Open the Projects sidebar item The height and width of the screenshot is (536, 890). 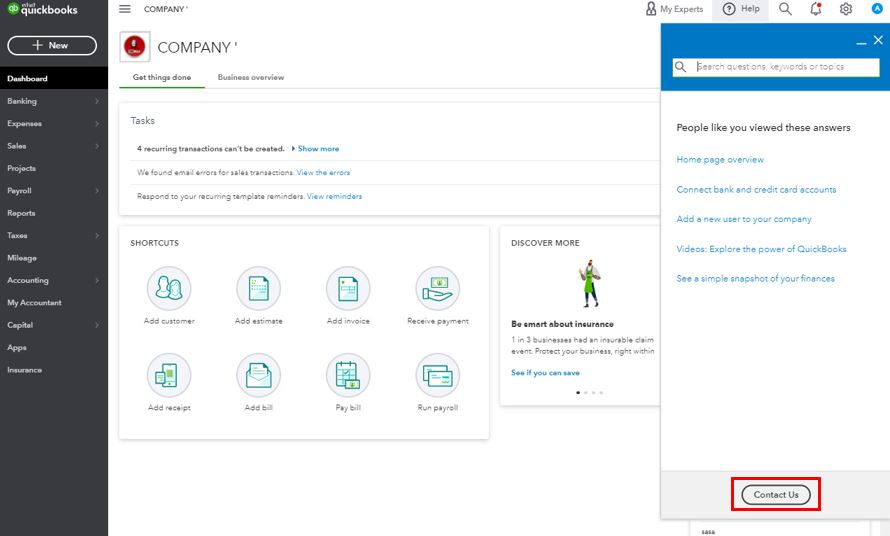coord(54,168)
